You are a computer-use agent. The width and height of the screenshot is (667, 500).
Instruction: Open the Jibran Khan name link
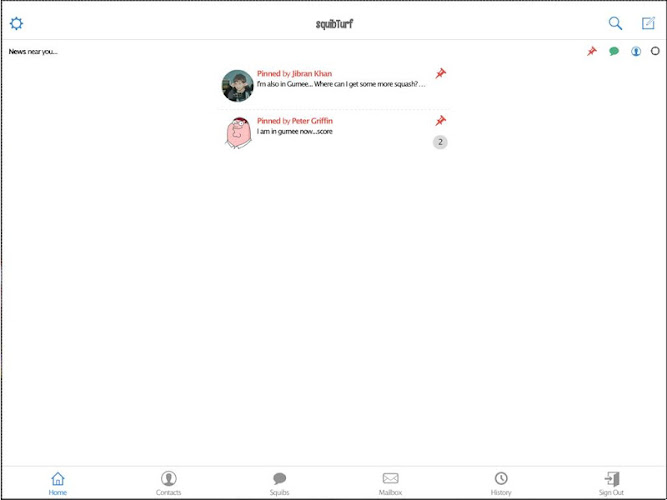pyautogui.click(x=312, y=74)
